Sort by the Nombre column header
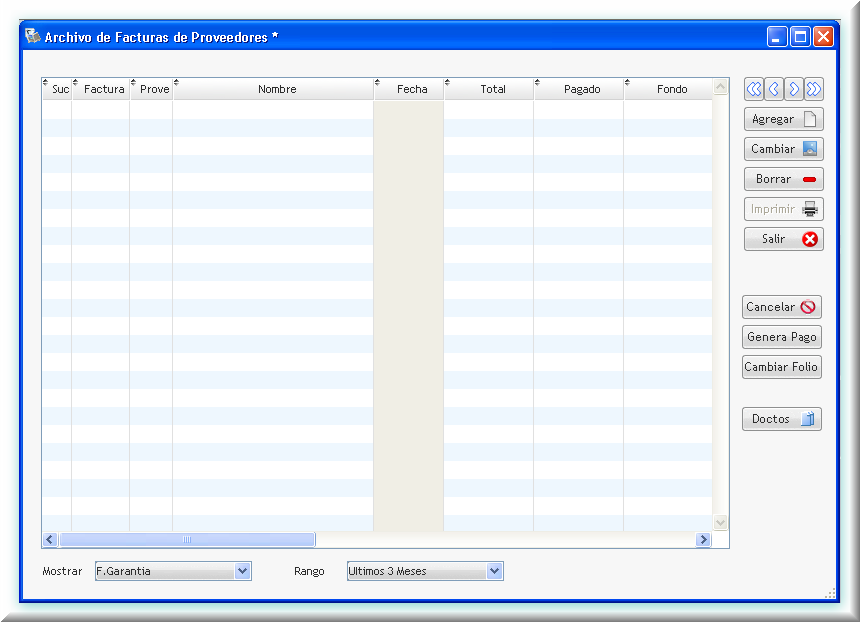The image size is (860, 622). 273,89
